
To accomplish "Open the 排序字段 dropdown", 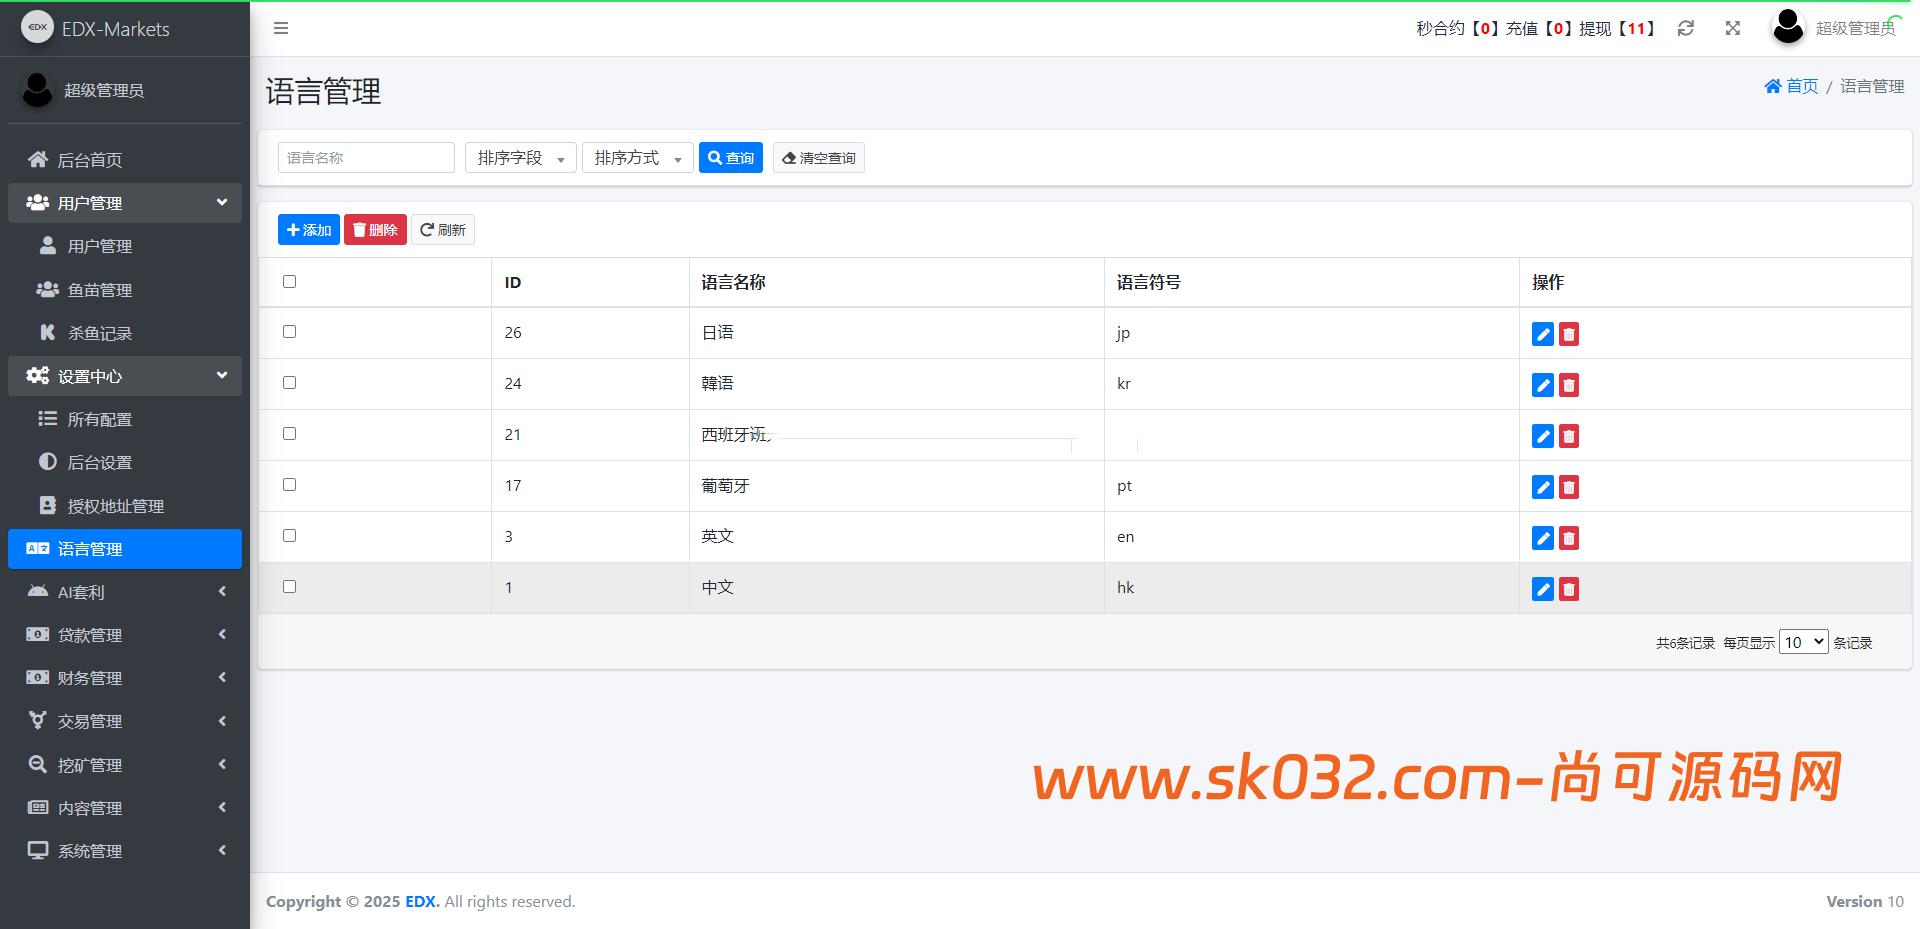I will 520,158.
